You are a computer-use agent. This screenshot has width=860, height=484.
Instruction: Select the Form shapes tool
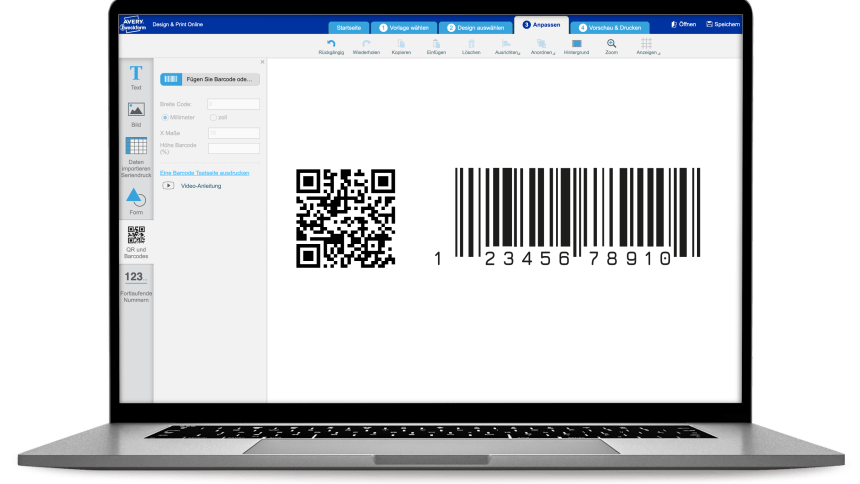point(136,201)
